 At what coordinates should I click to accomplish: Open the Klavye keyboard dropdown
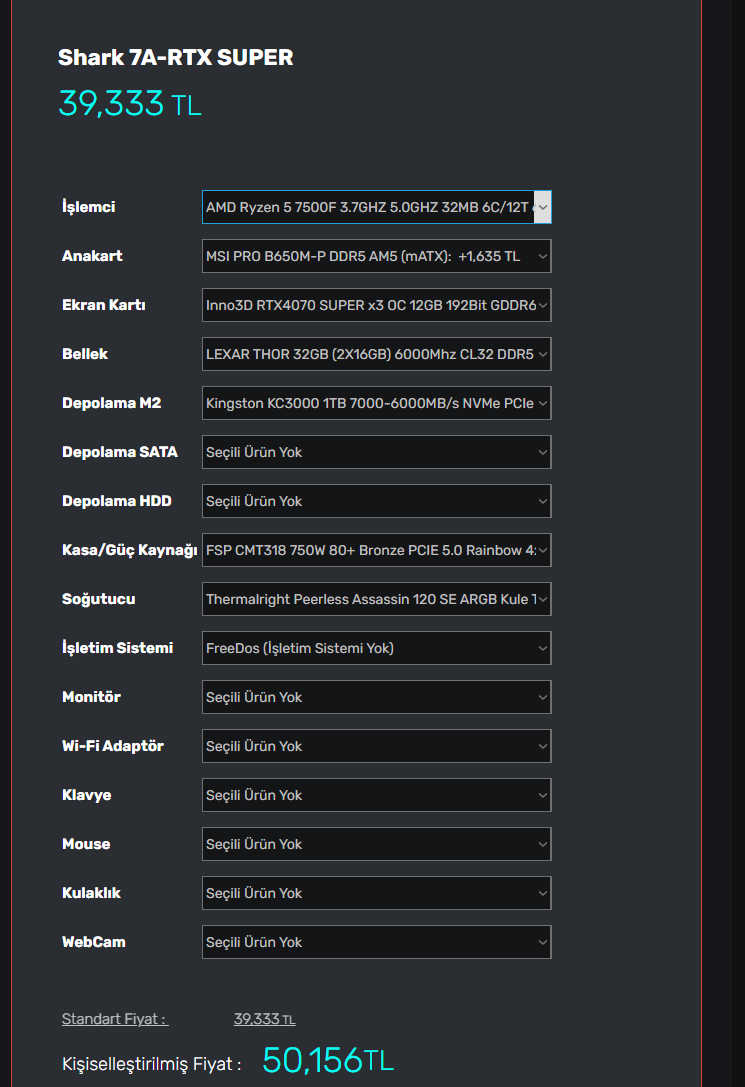pyautogui.click(x=376, y=795)
